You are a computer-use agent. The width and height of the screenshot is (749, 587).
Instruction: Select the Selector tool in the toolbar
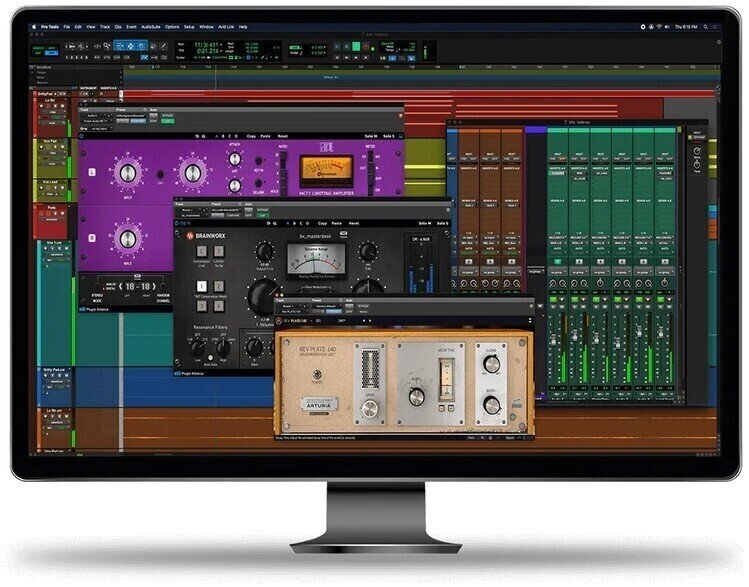[130, 46]
